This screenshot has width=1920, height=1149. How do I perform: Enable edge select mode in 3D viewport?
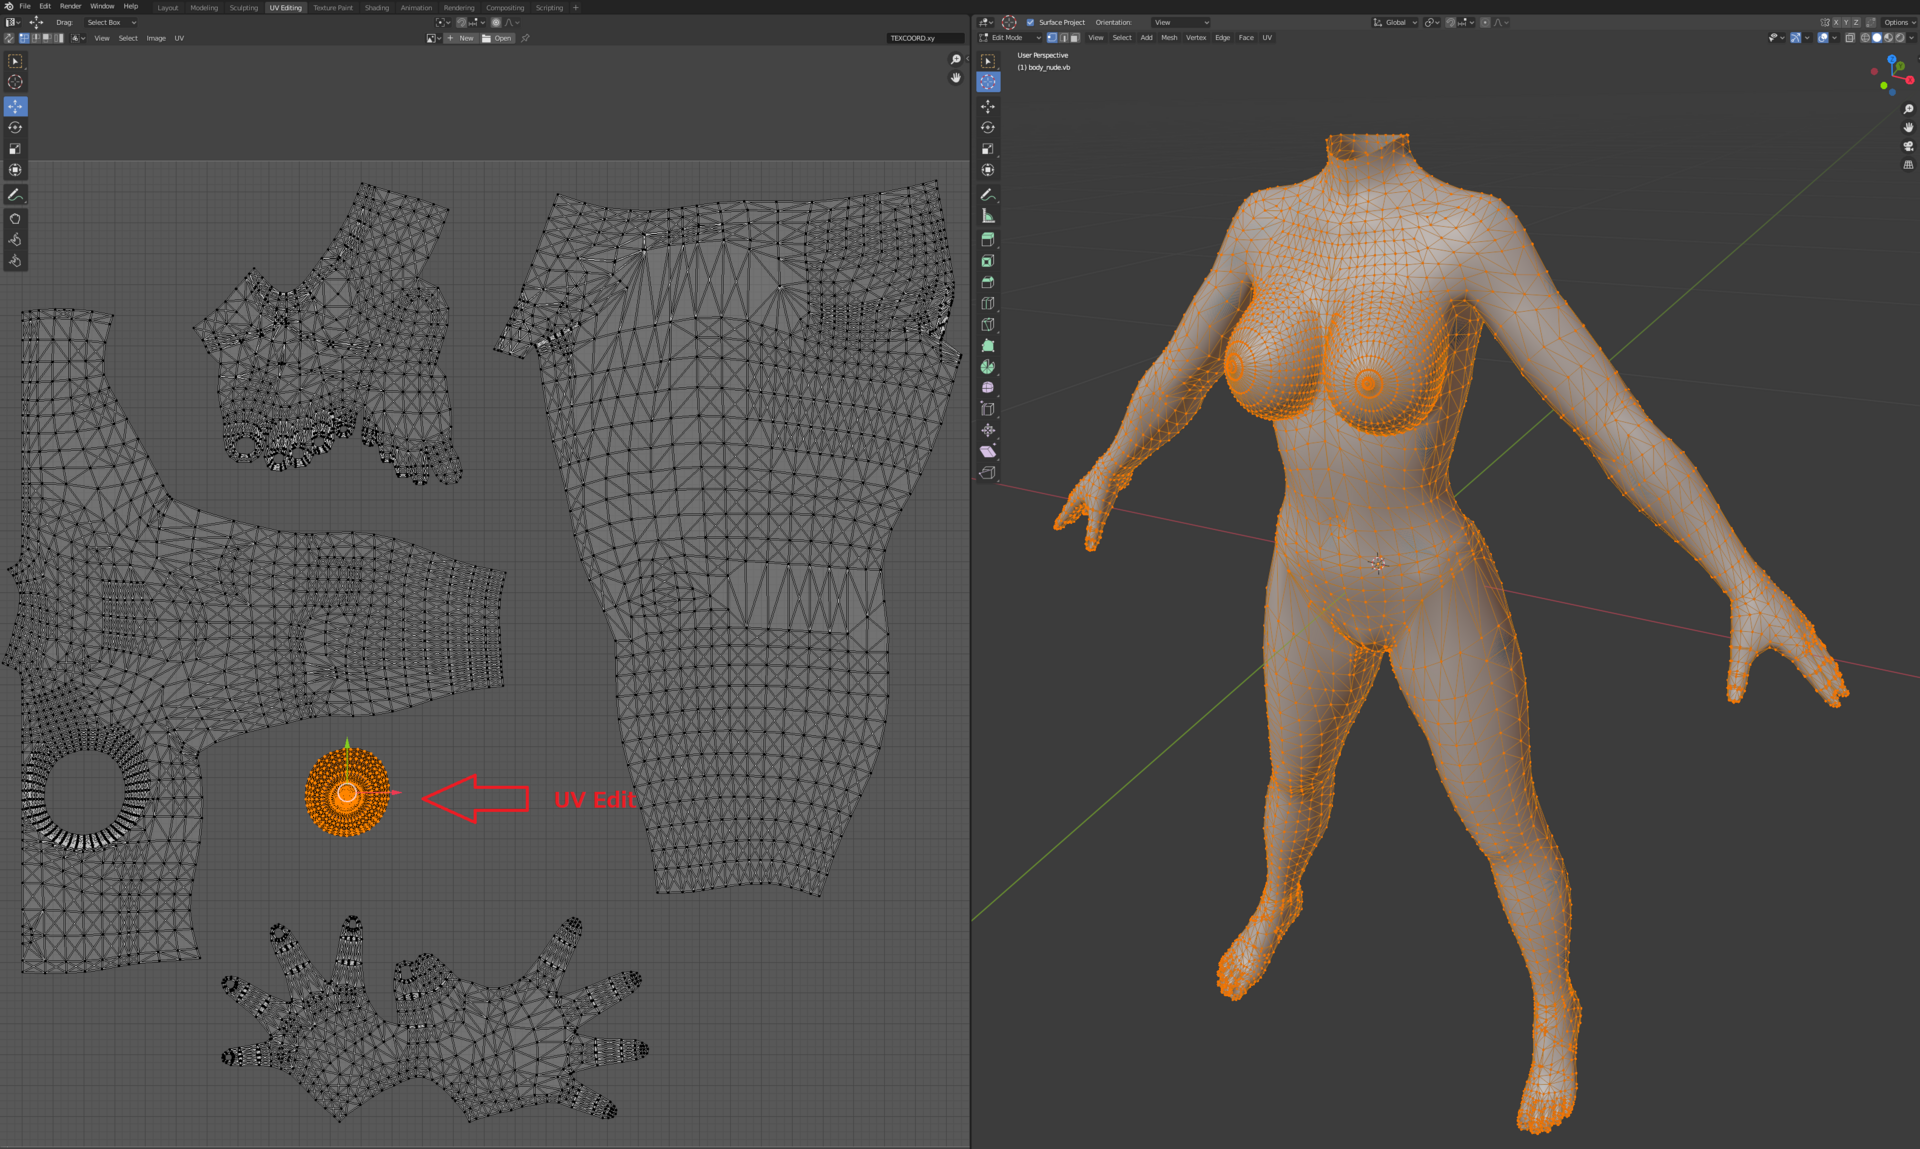tap(1063, 38)
